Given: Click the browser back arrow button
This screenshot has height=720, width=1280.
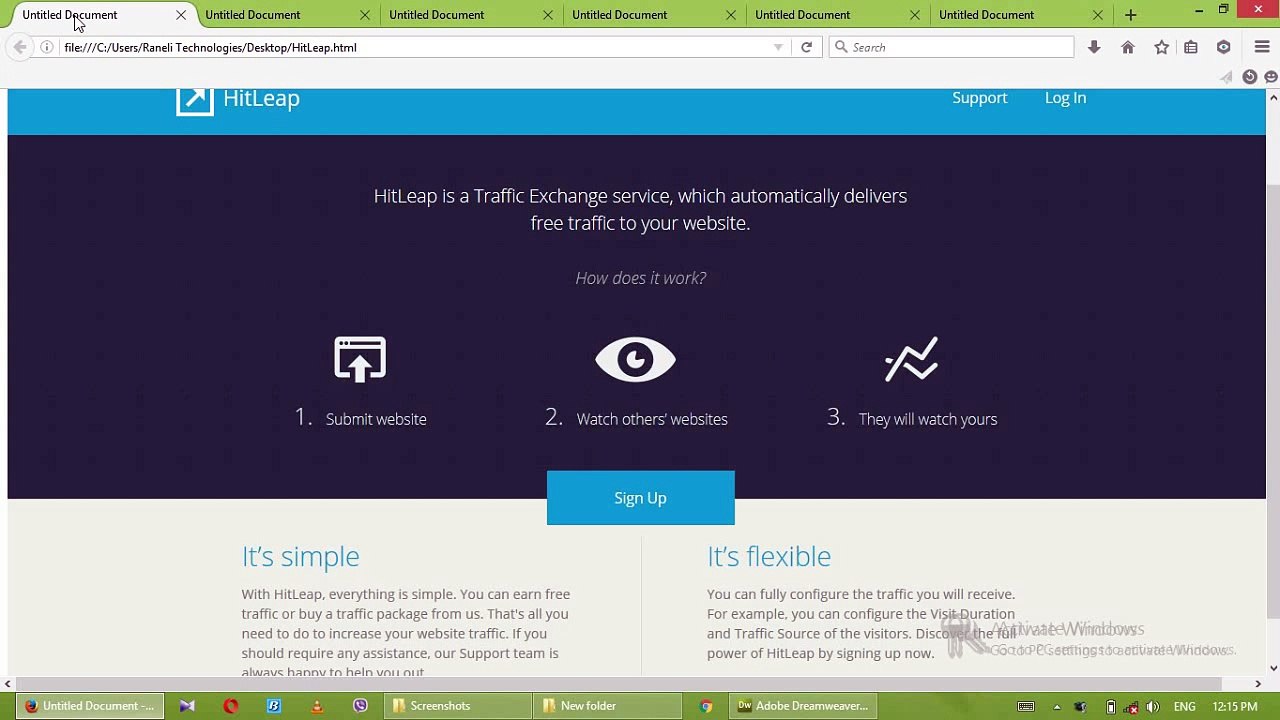Looking at the screenshot, I should tap(20, 47).
